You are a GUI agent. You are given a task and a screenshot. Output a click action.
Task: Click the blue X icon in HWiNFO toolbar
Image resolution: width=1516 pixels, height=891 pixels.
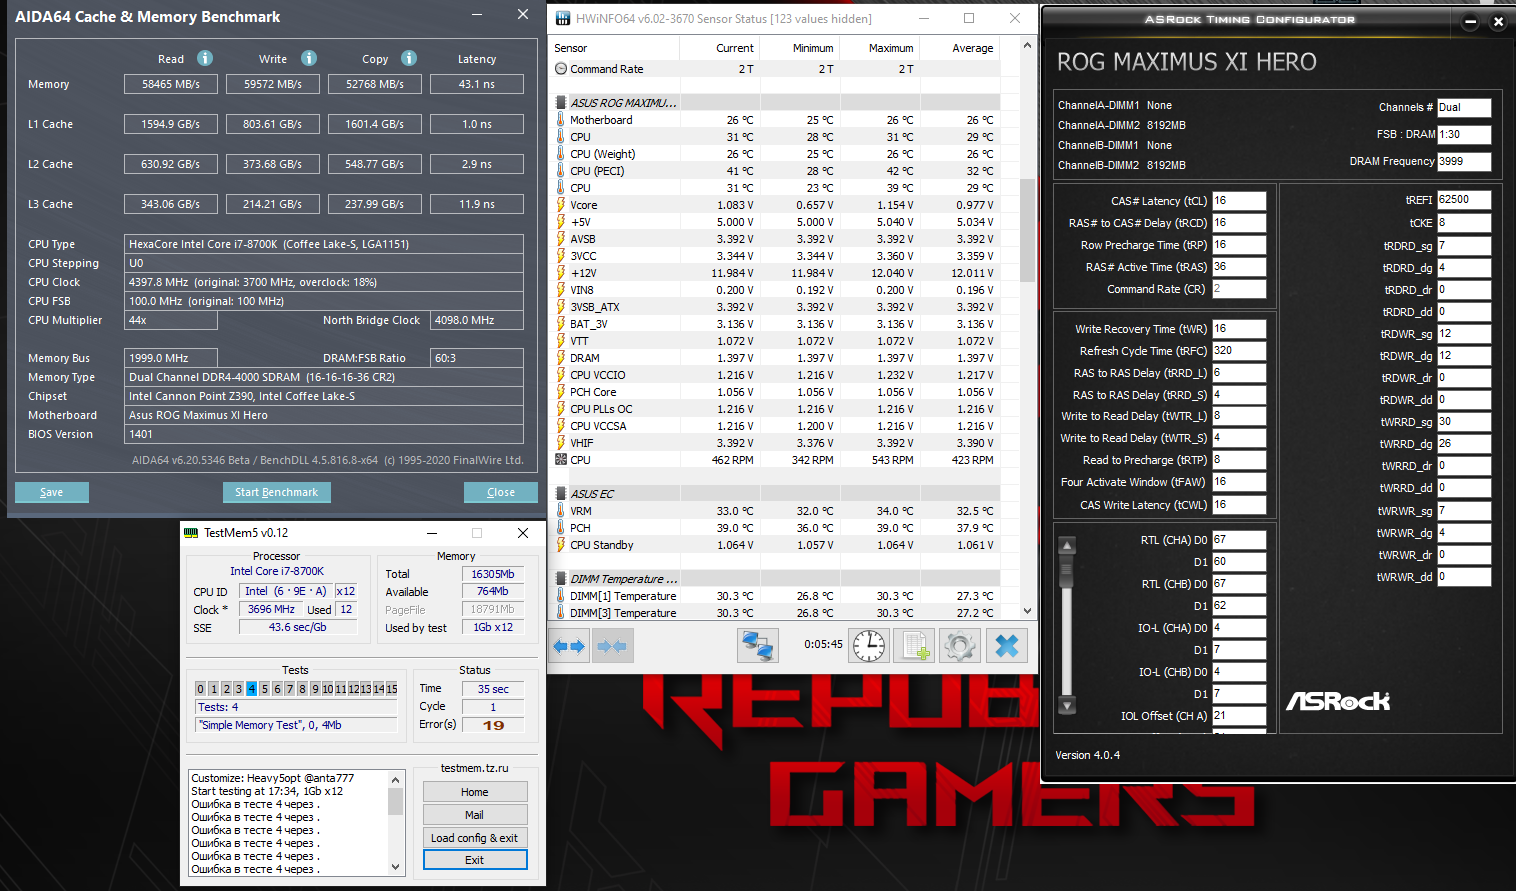(x=1006, y=646)
